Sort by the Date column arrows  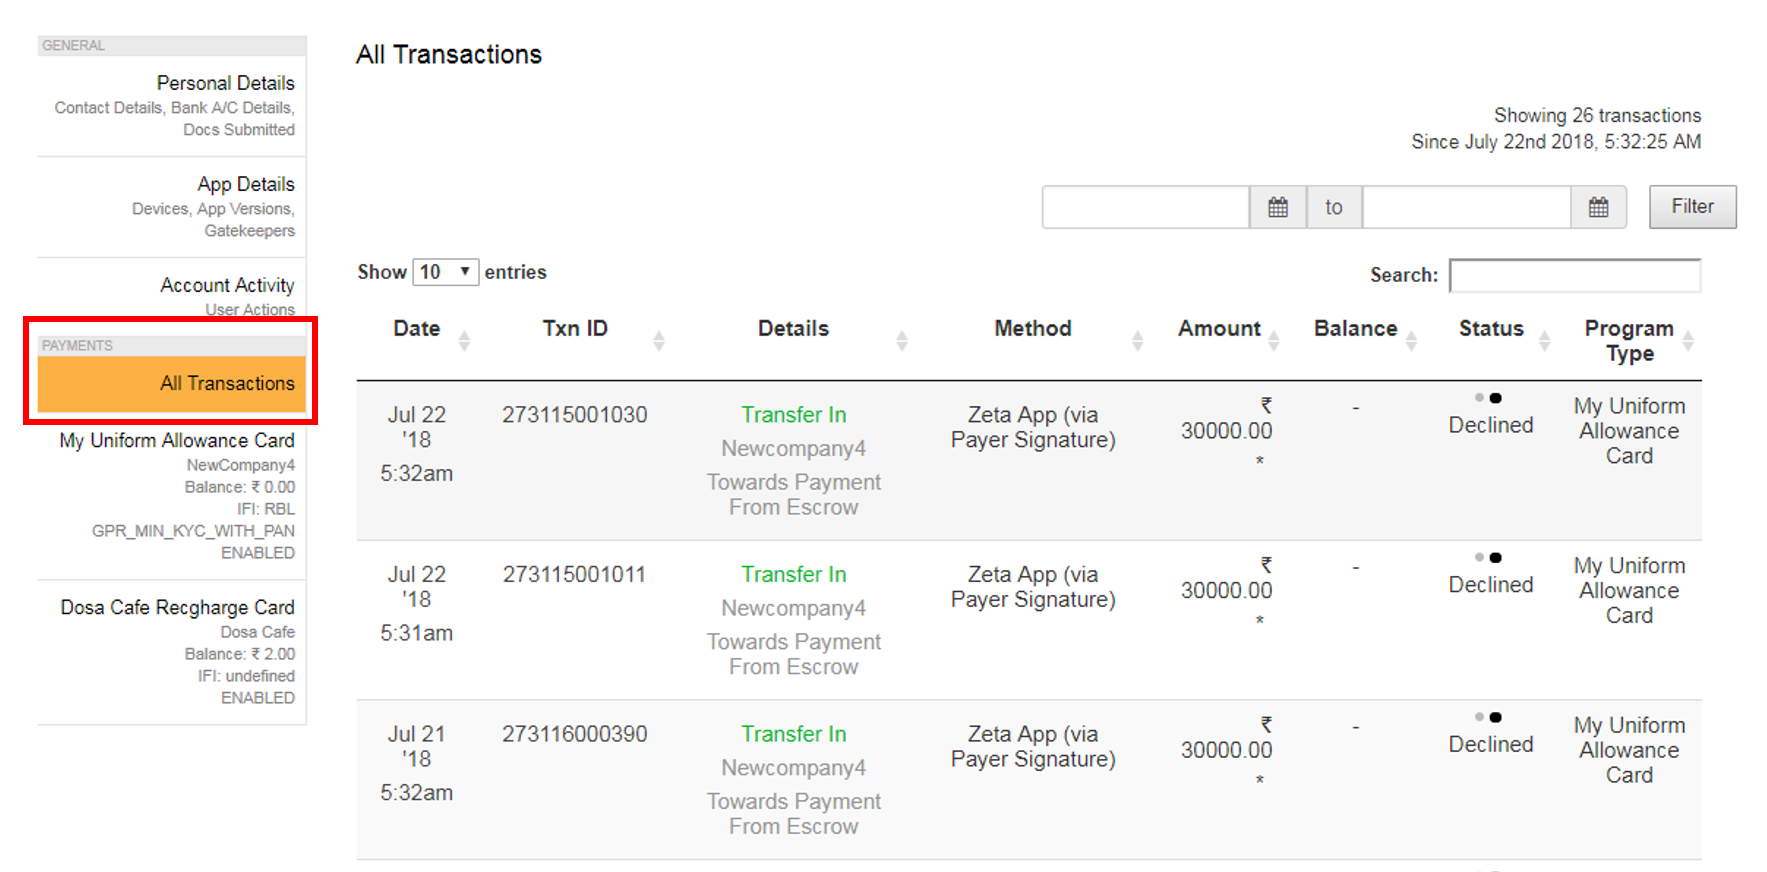464,341
